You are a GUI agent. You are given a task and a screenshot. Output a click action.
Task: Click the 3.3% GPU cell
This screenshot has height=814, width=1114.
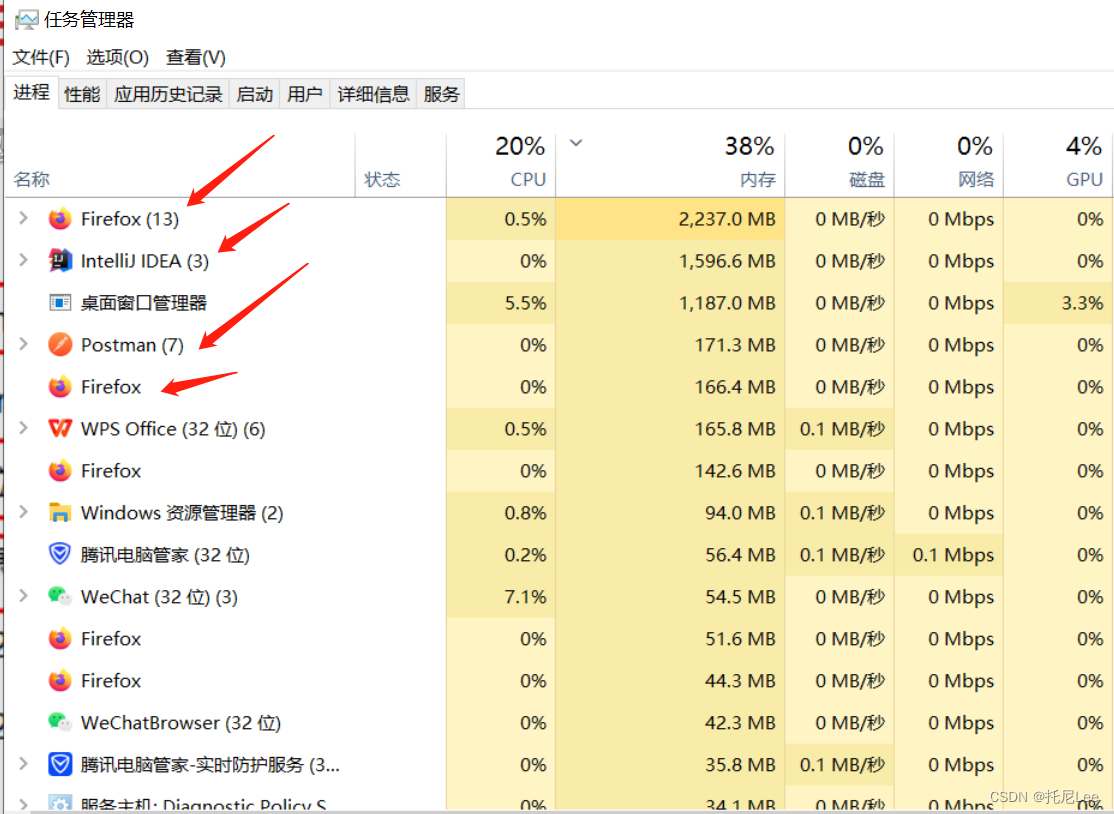click(1059, 303)
